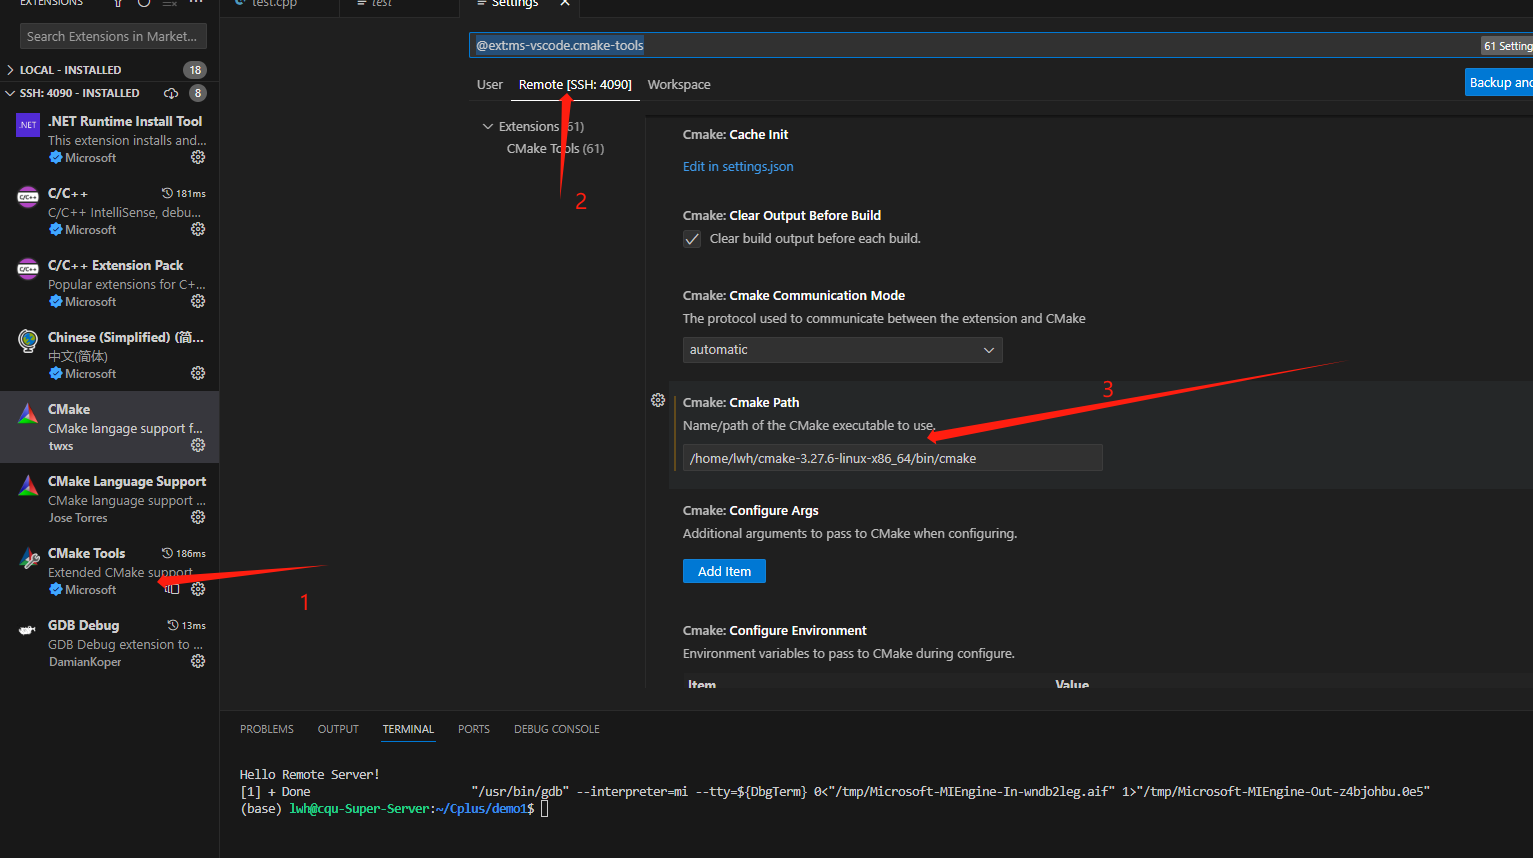The height and width of the screenshot is (858, 1533).
Task: Click Edit in settings.json link
Action: 738,167
